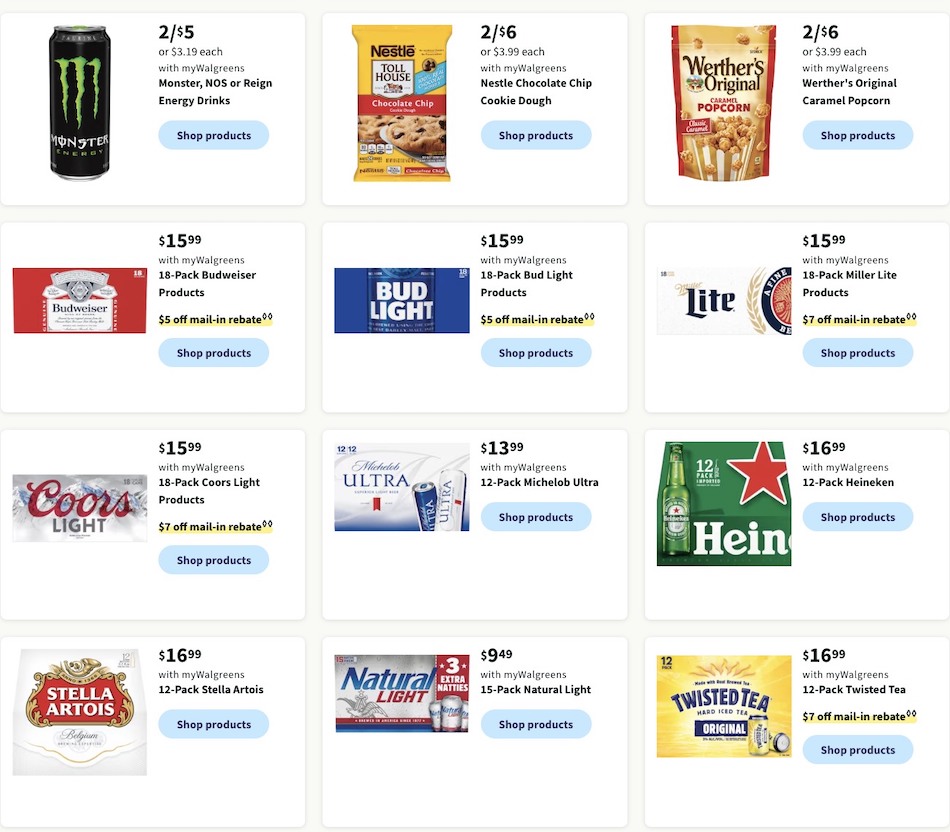Click the Heineken 12-pack image
Image resolution: width=950 pixels, height=832 pixels.
[x=724, y=504]
